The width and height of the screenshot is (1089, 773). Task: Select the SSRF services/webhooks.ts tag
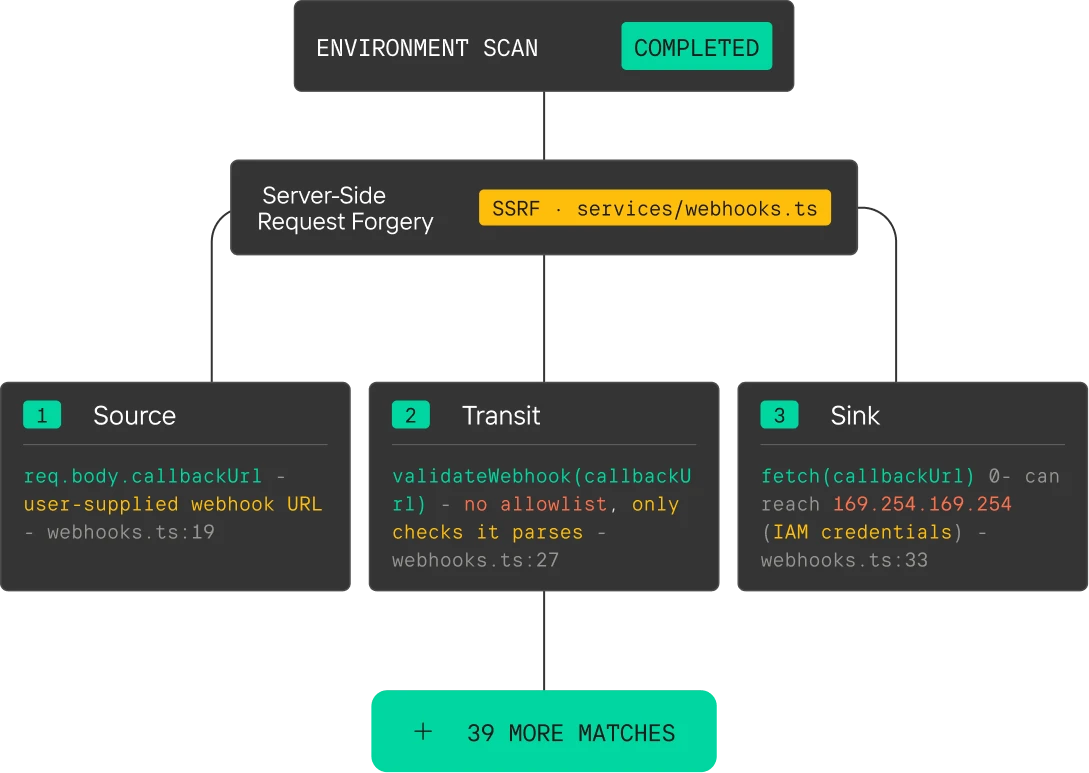tap(655, 208)
